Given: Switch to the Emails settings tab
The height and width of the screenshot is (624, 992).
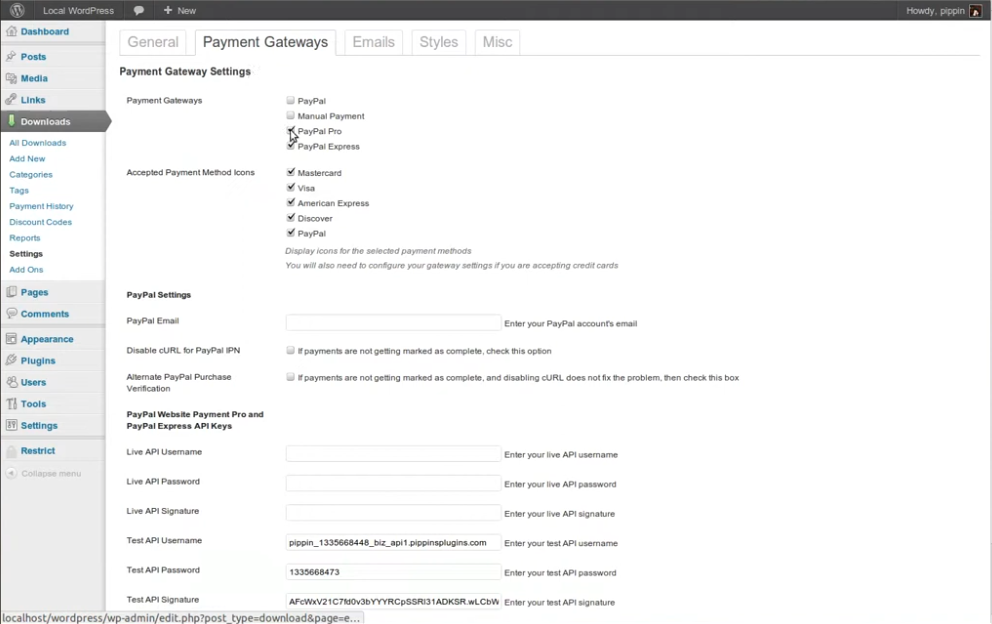Looking at the screenshot, I should [373, 42].
